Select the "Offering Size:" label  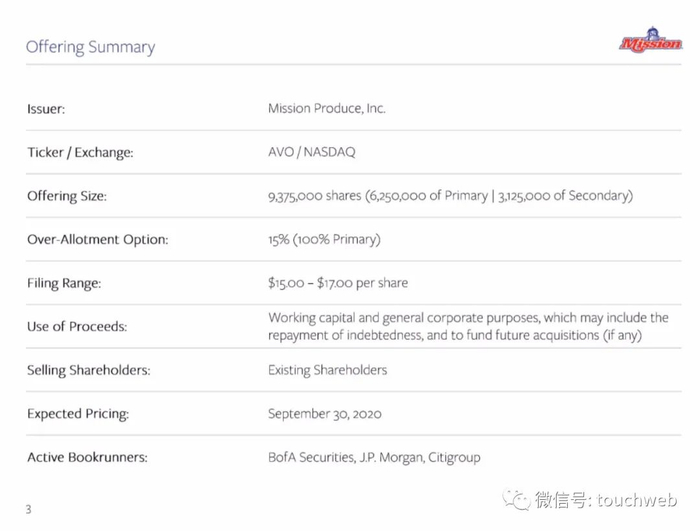tap(67, 196)
